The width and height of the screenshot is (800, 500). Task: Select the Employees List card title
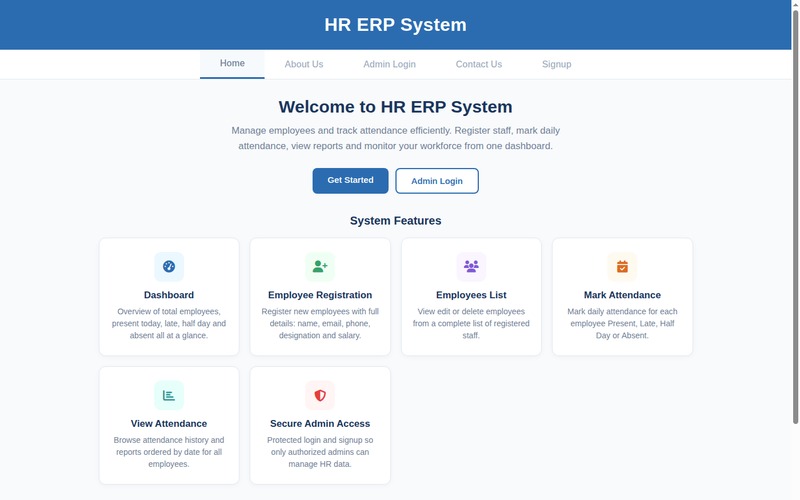(471, 295)
